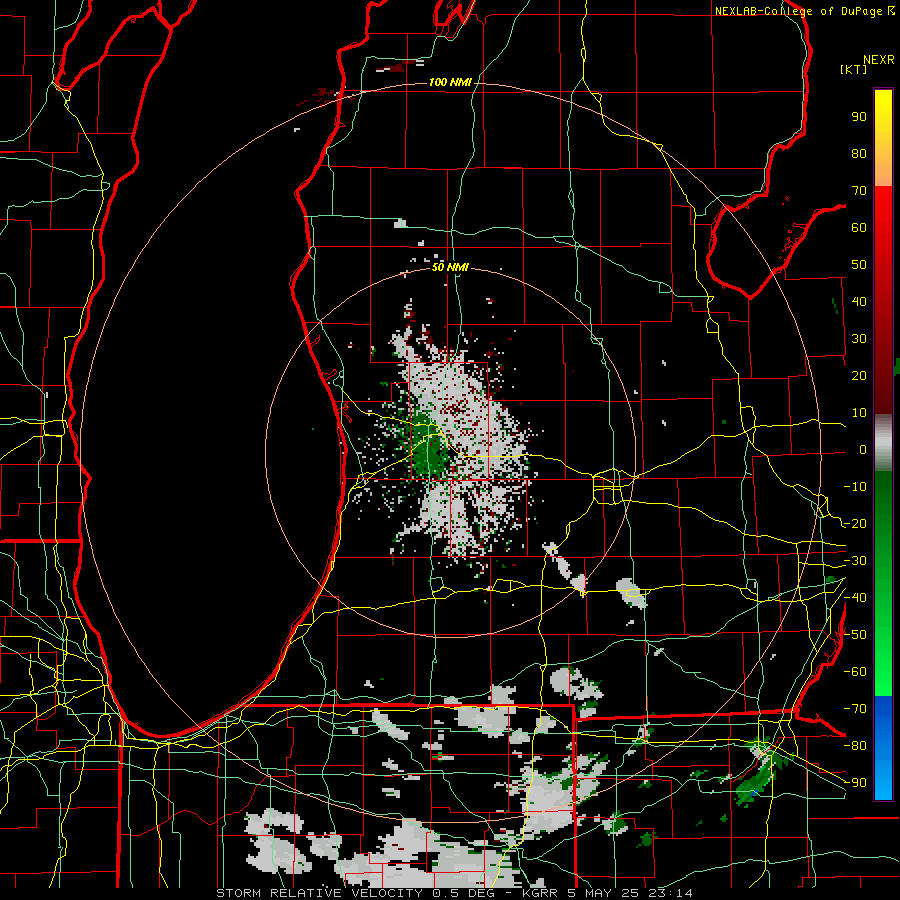Click the -90 value on velocity scale
The image size is (900, 900).
click(855, 783)
